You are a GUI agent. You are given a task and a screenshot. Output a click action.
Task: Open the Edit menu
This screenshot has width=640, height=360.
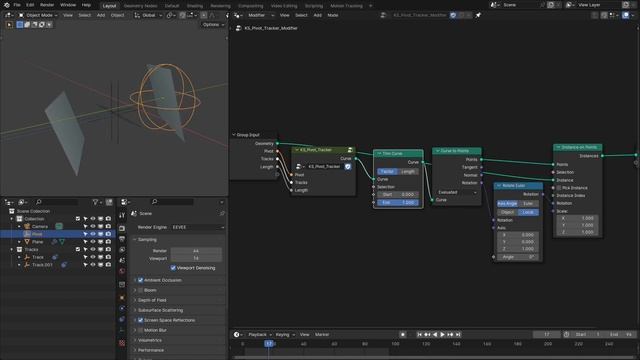[x=30, y=5]
